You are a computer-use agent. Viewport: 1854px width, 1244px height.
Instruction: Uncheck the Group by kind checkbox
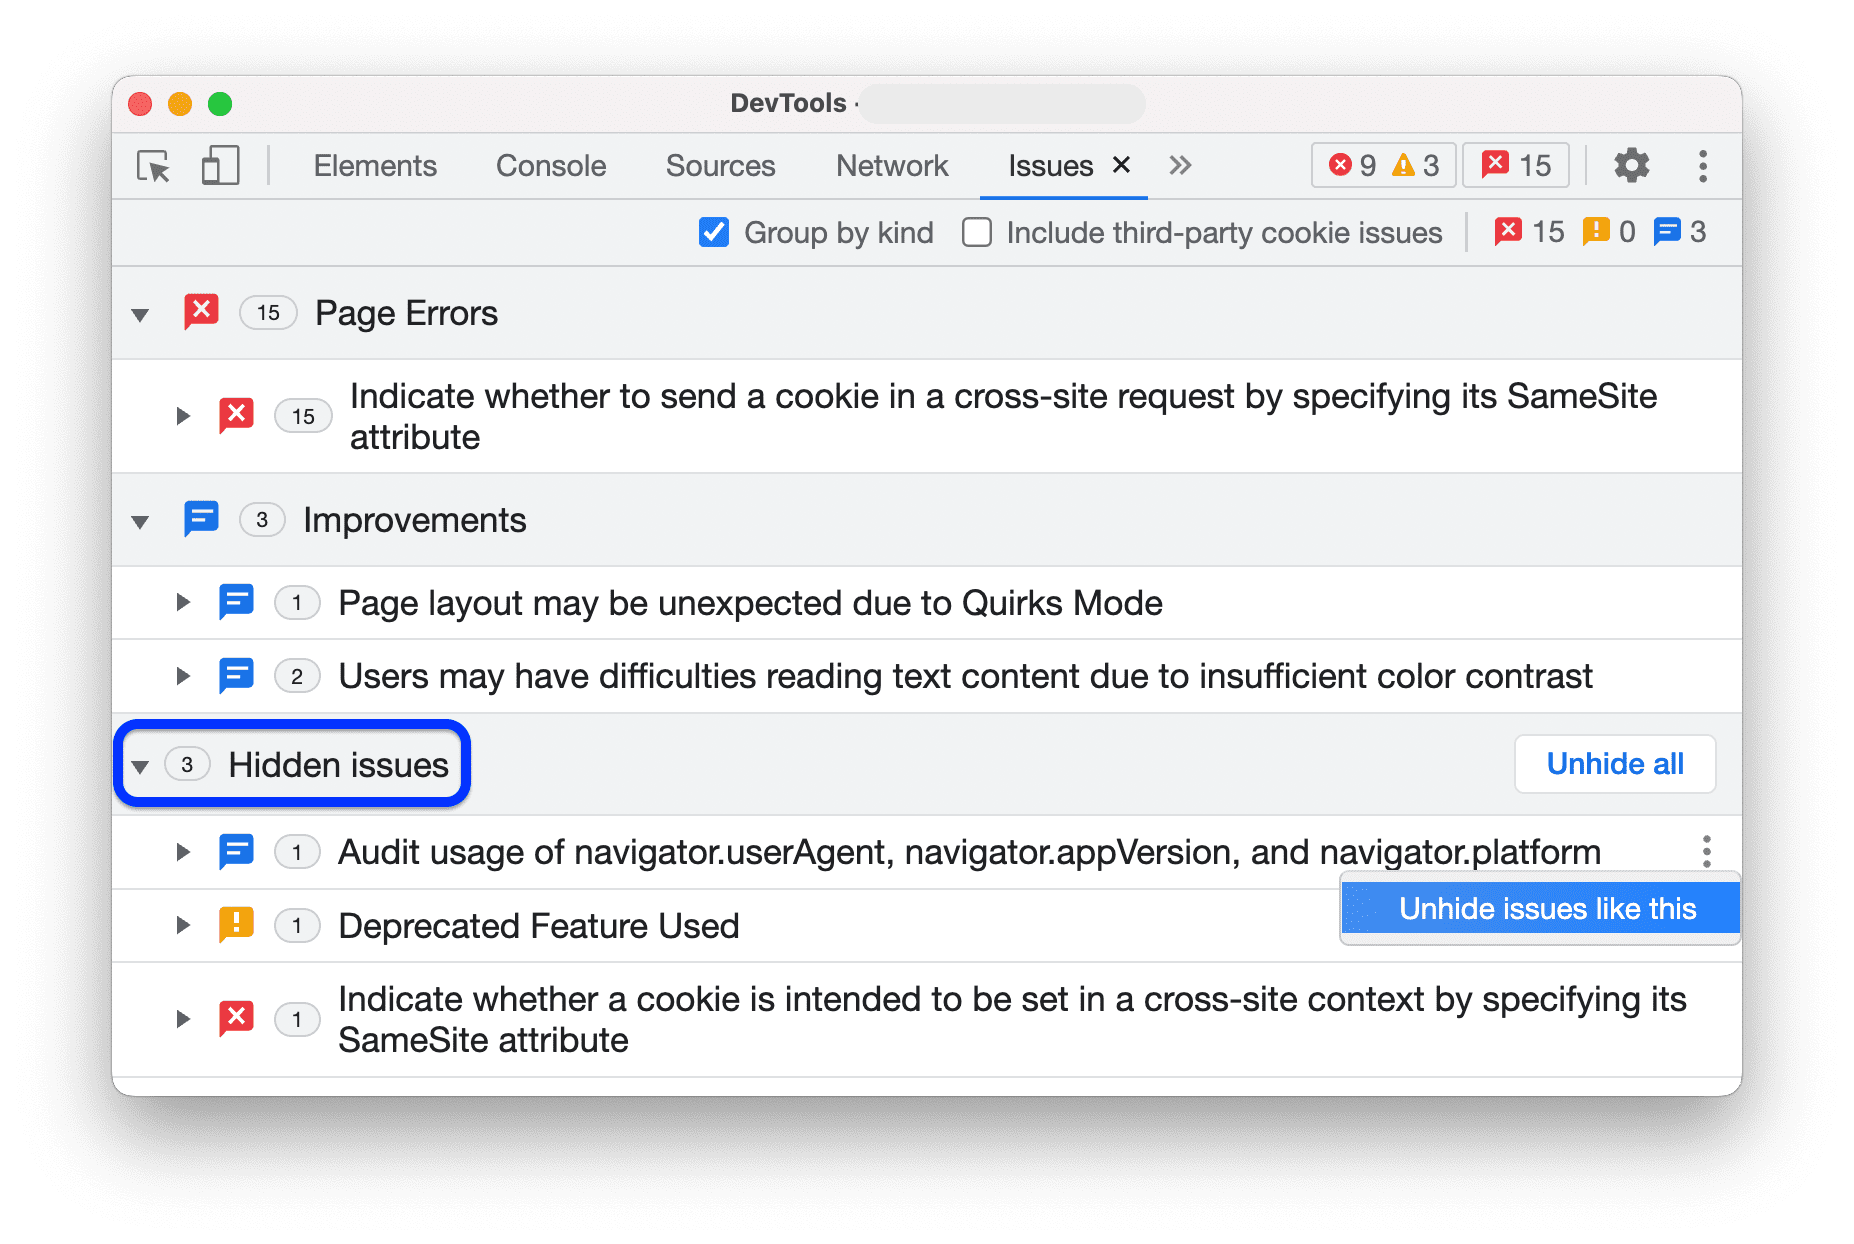(713, 232)
